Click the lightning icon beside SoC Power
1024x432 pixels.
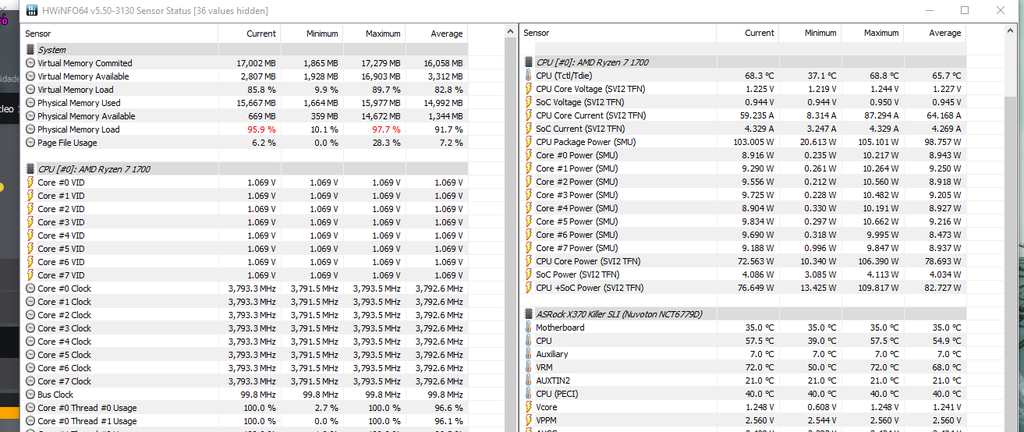(529, 274)
